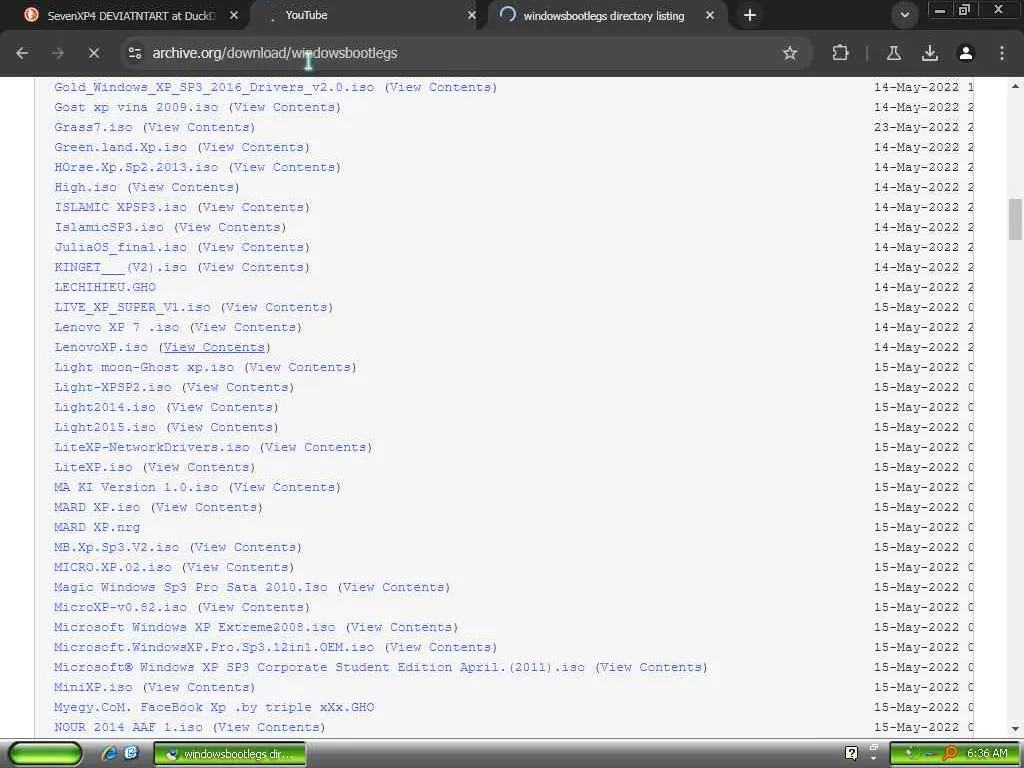Open MICRO.XP.02.iso link

(113, 568)
